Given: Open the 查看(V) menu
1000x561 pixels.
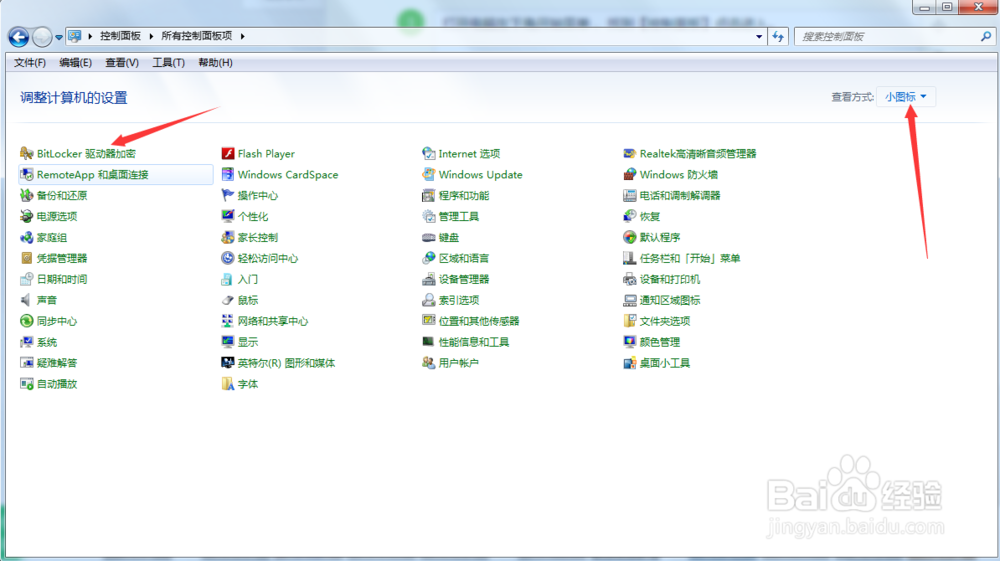Looking at the screenshot, I should click(122, 62).
